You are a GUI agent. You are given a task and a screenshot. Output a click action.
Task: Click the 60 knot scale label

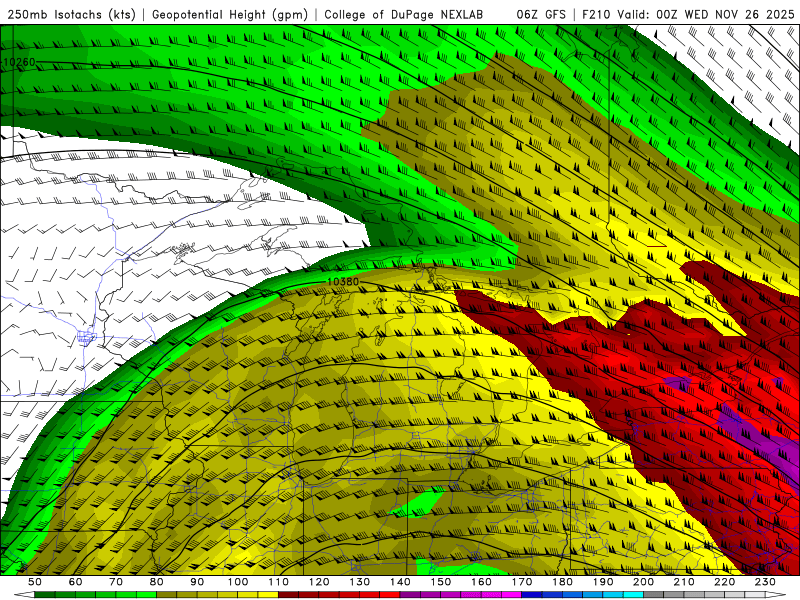pos(76,582)
